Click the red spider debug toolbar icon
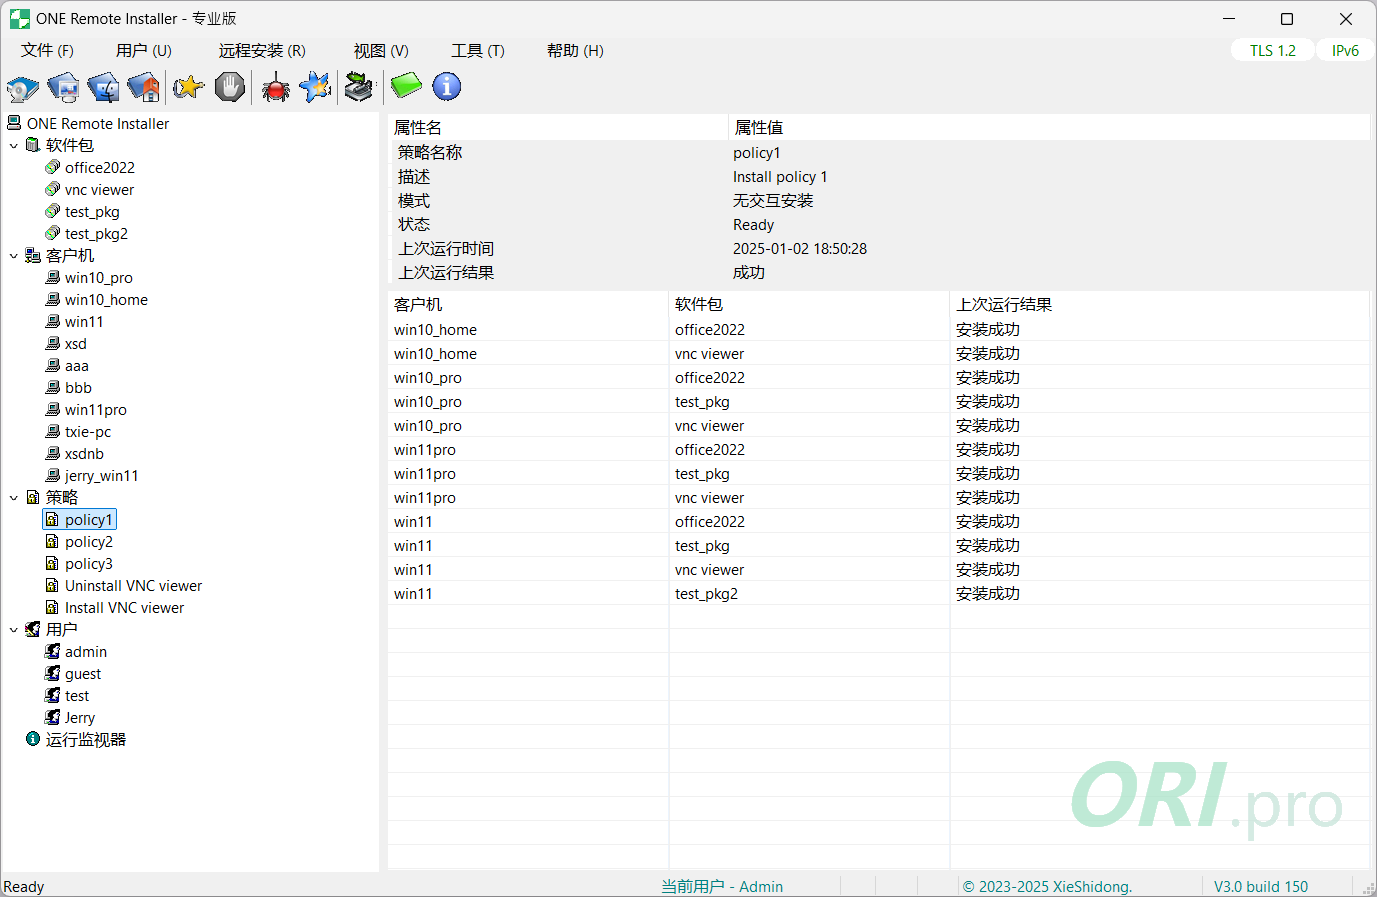 click(275, 87)
